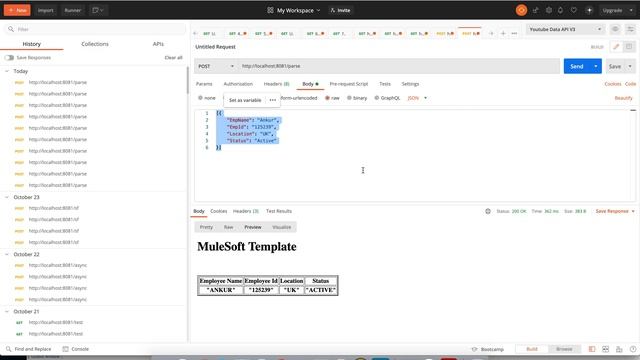Click the environment quick look eye icon

point(615,29)
